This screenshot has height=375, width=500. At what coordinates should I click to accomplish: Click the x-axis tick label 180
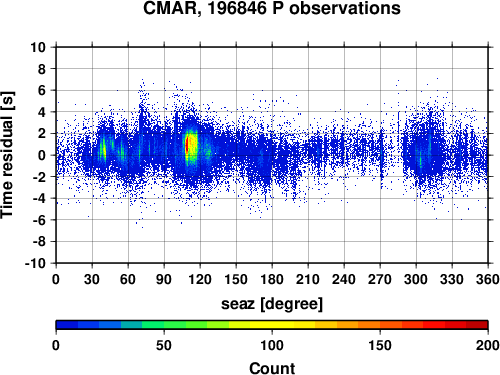coord(272,279)
